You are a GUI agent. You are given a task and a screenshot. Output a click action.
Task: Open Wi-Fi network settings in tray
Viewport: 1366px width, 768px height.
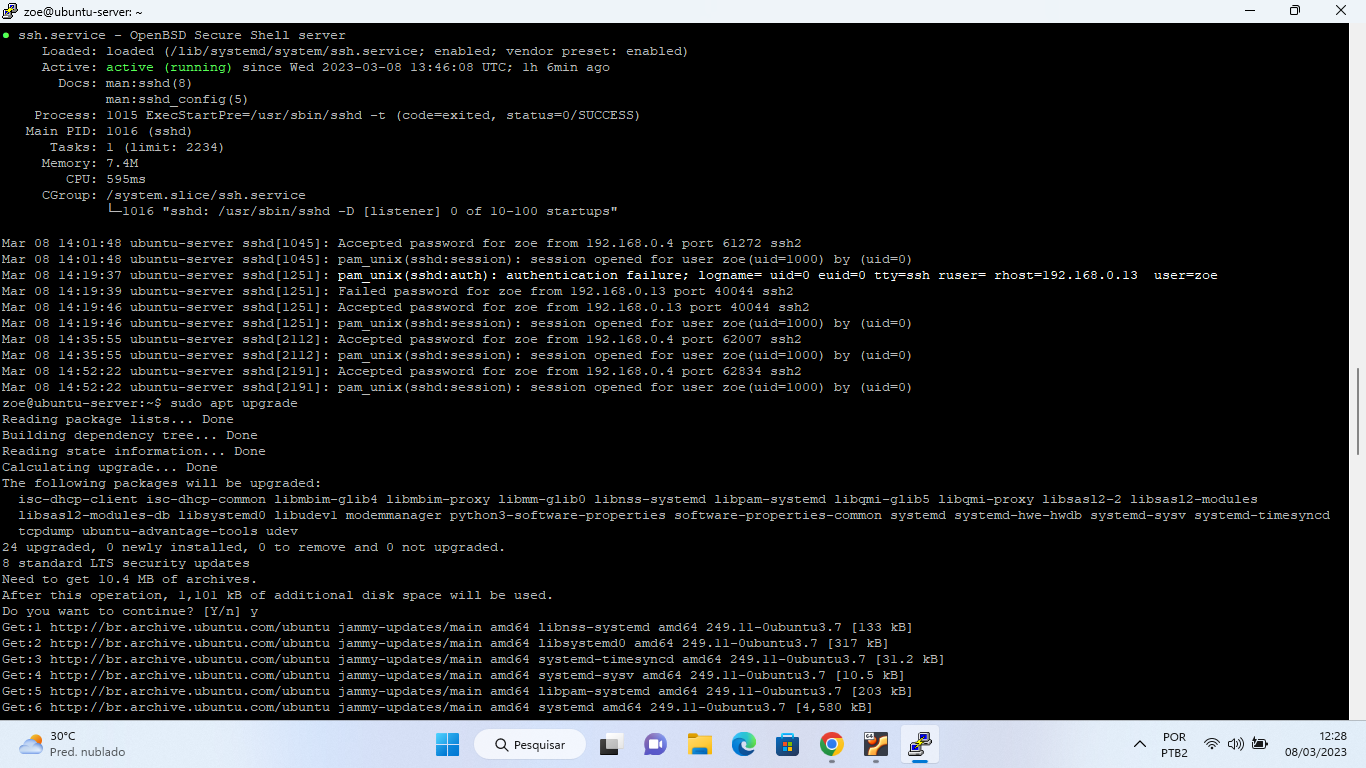point(1212,745)
